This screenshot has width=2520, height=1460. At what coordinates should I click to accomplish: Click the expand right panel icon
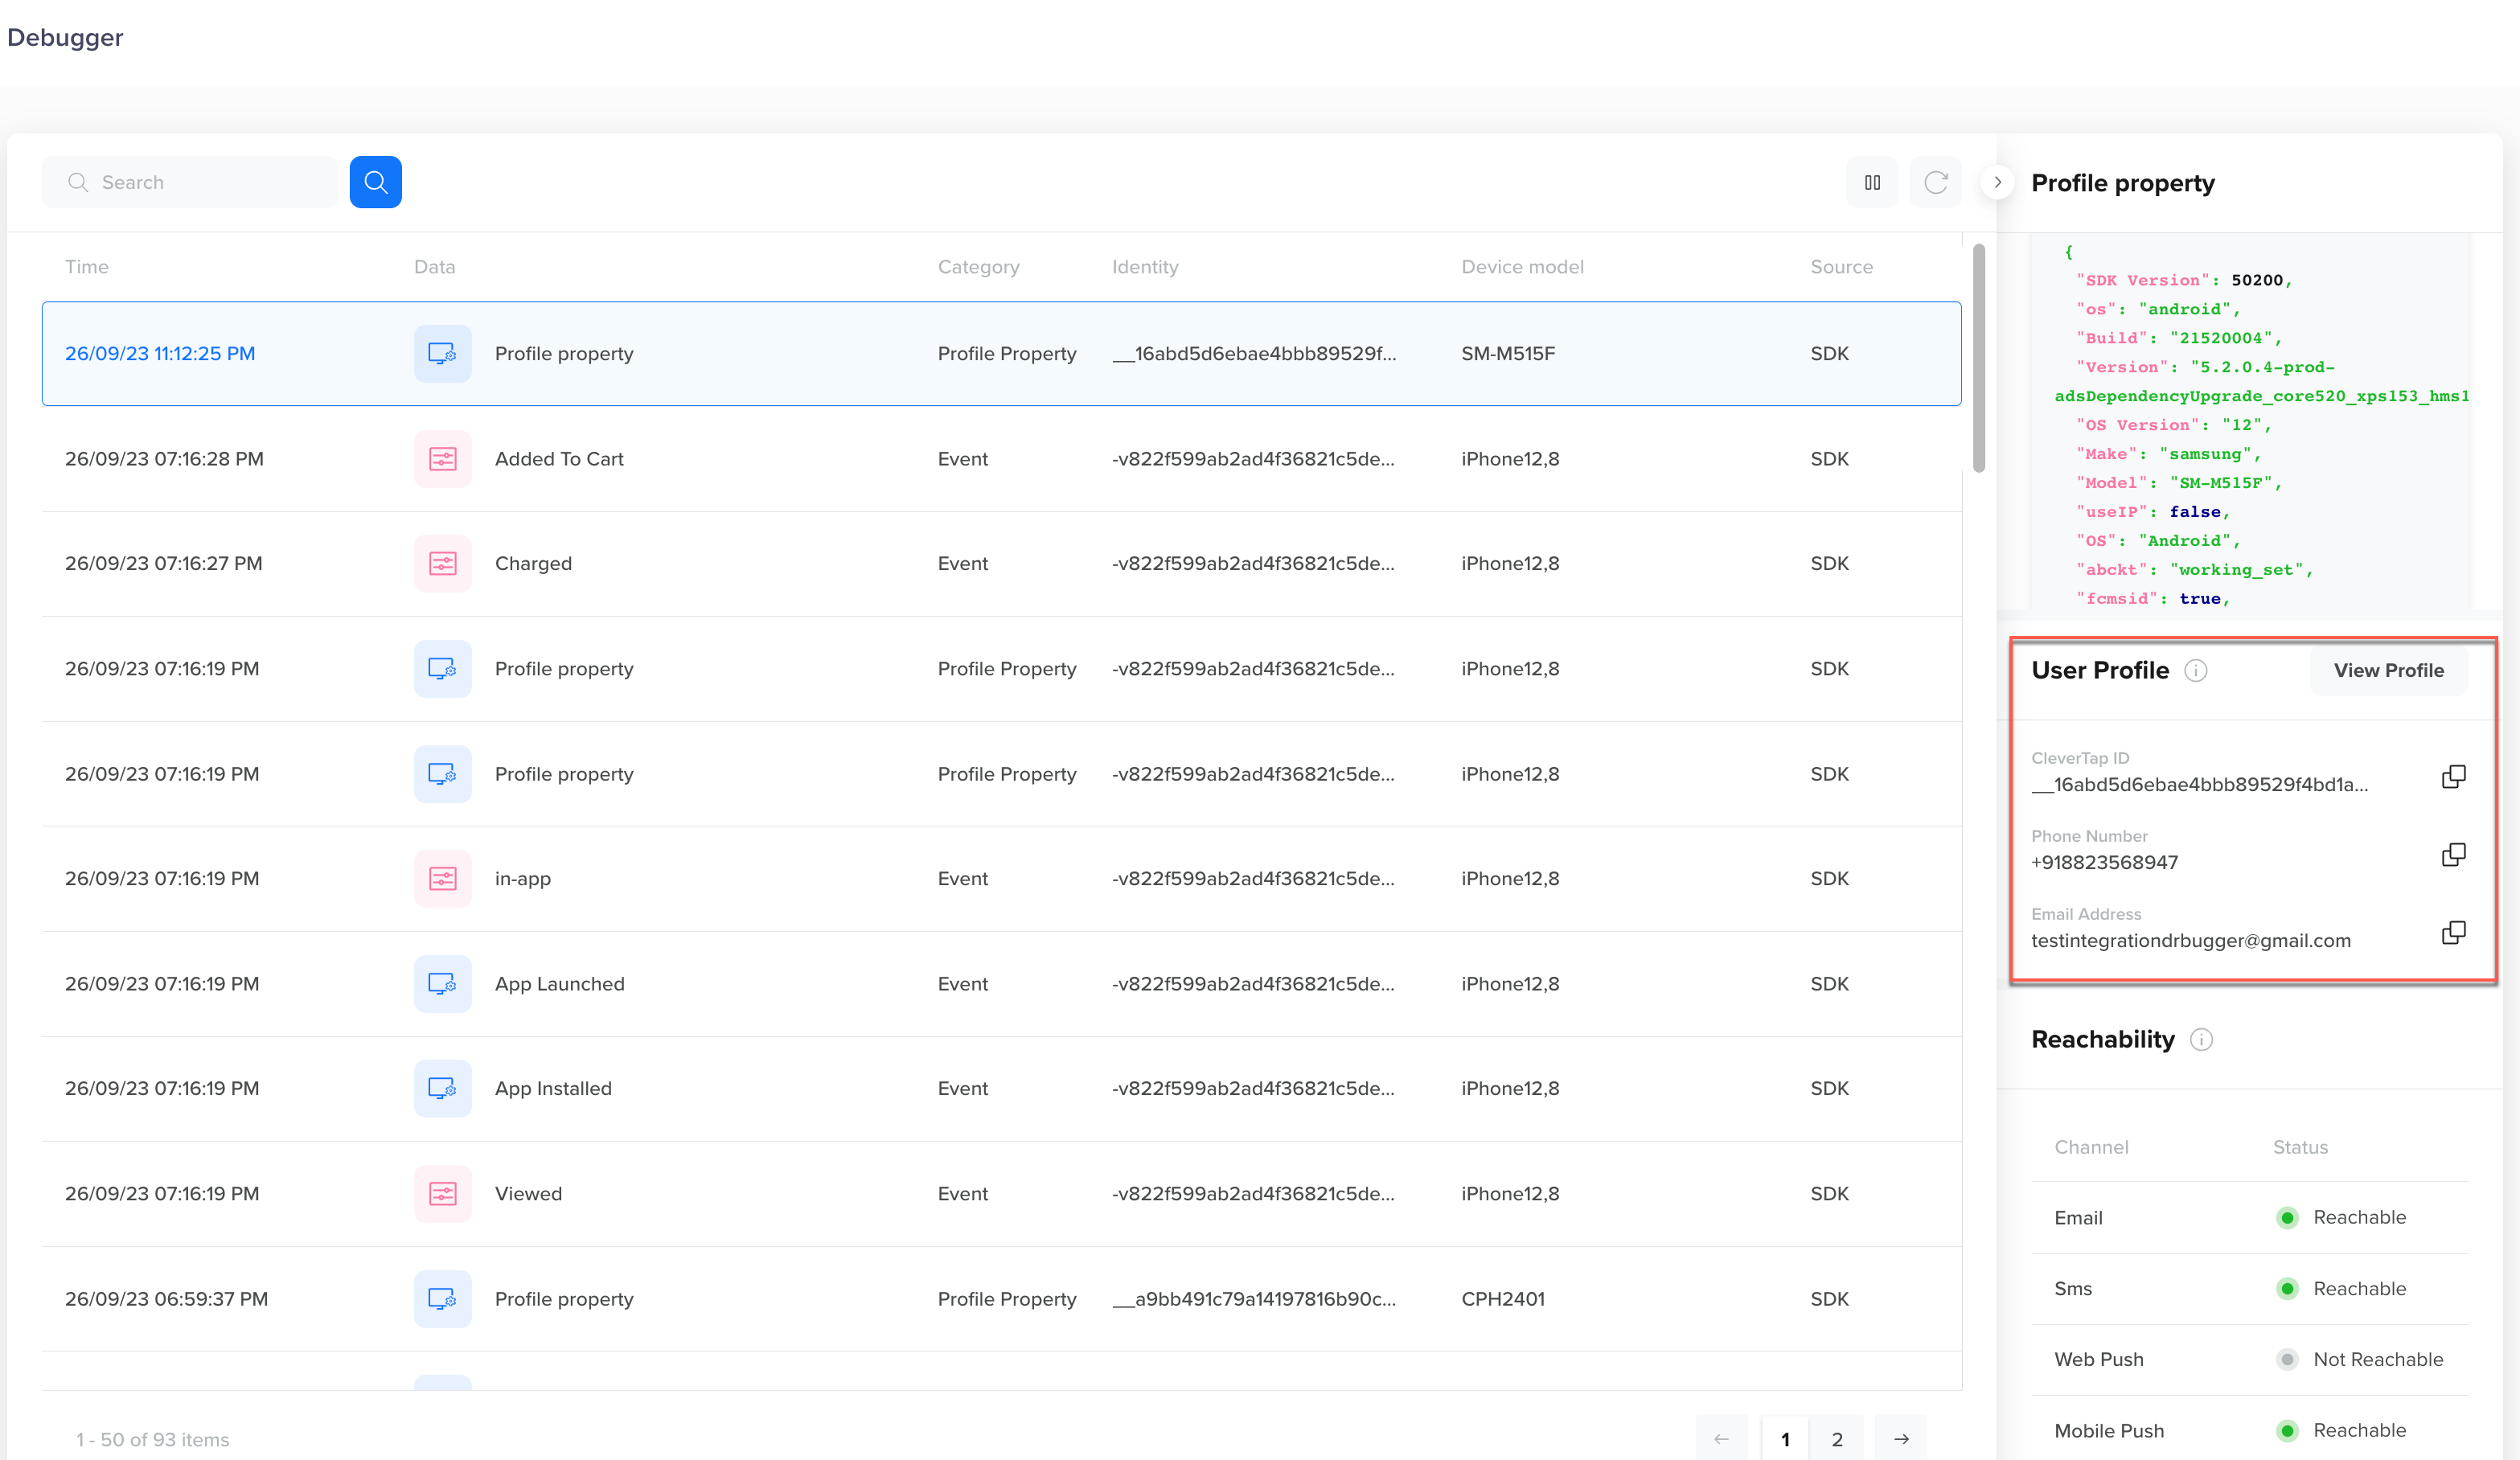coord(1997,181)
